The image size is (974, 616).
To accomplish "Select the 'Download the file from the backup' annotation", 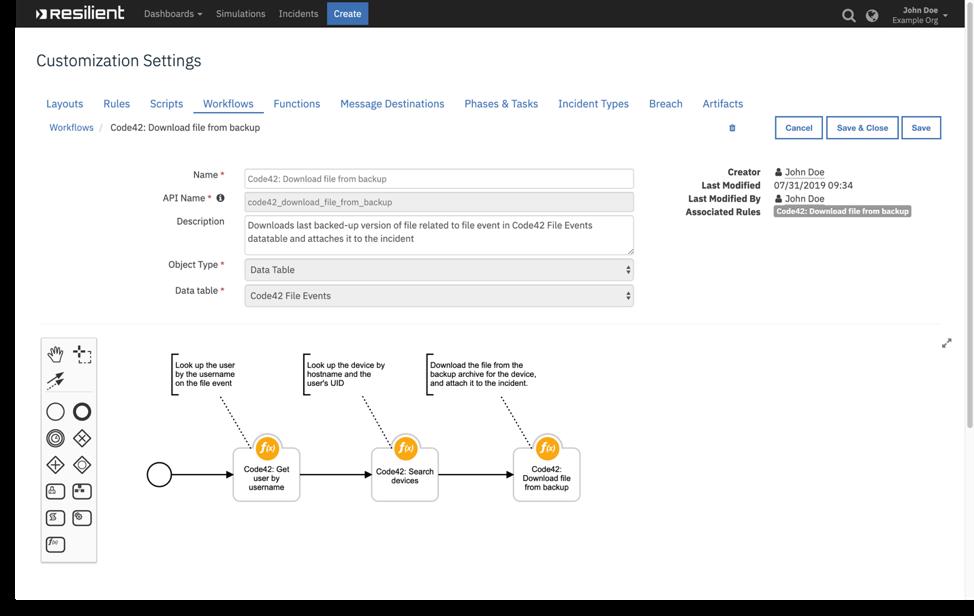I will coord(481,374).
